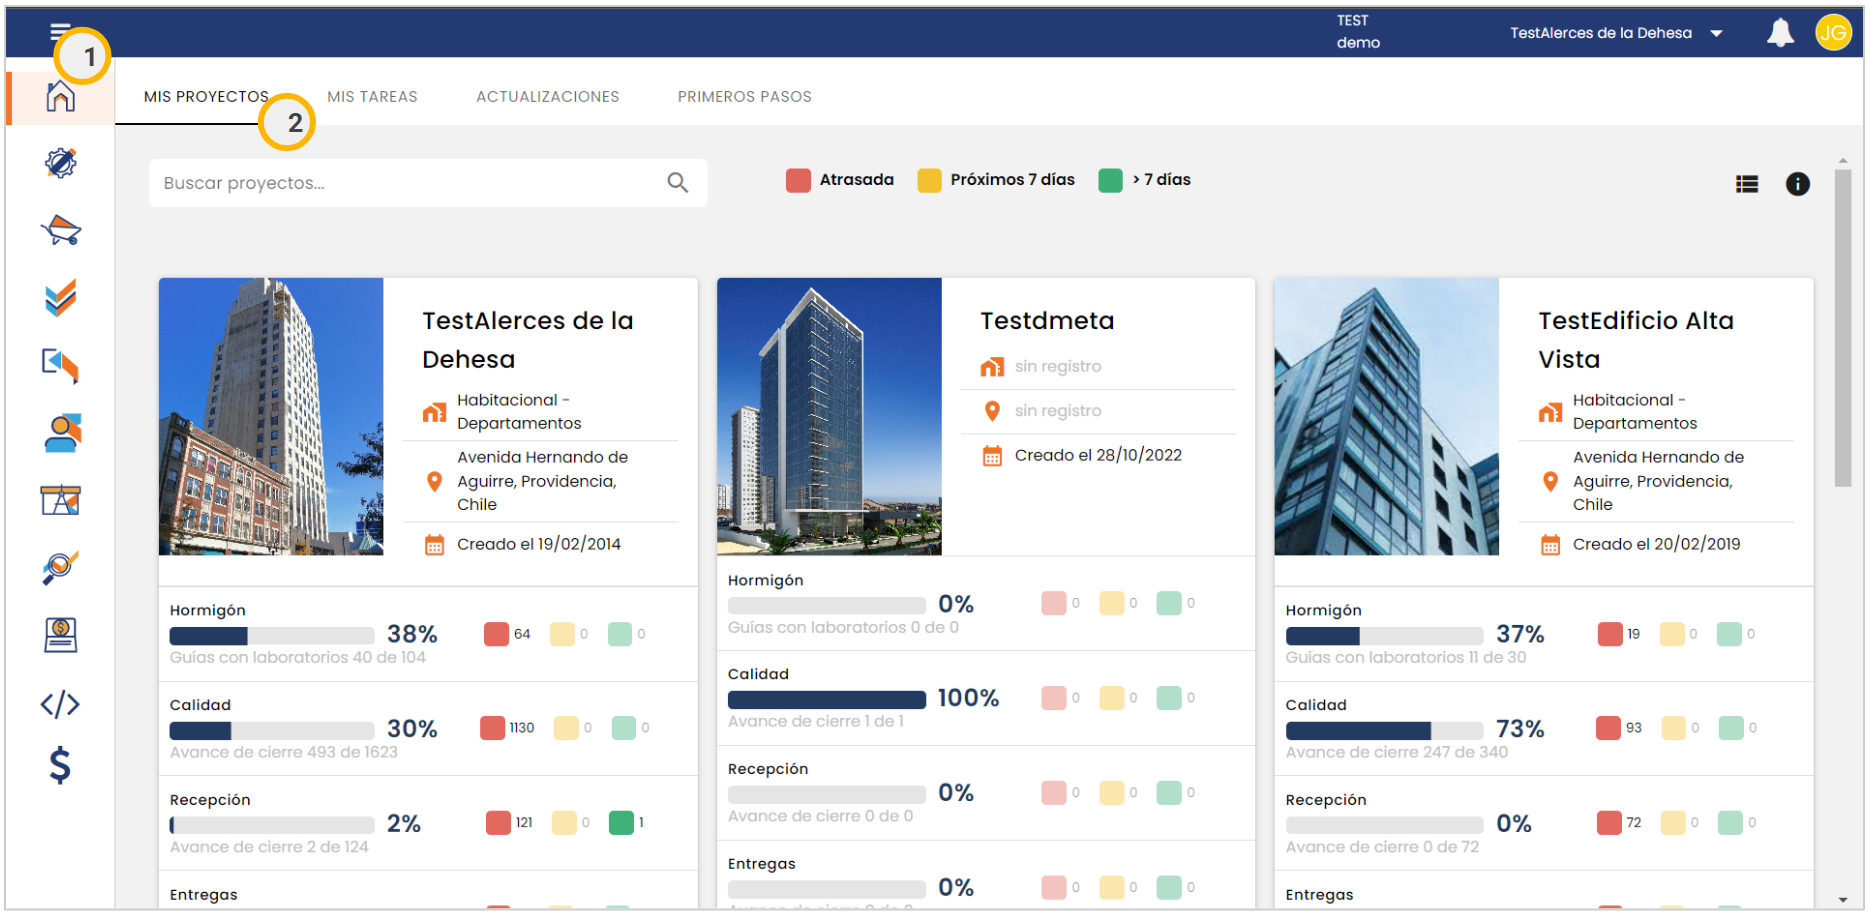Viewport: 1869px width, 918px height.
Task: Toggle the > 7 días green filter
Action: [1110, 180]
